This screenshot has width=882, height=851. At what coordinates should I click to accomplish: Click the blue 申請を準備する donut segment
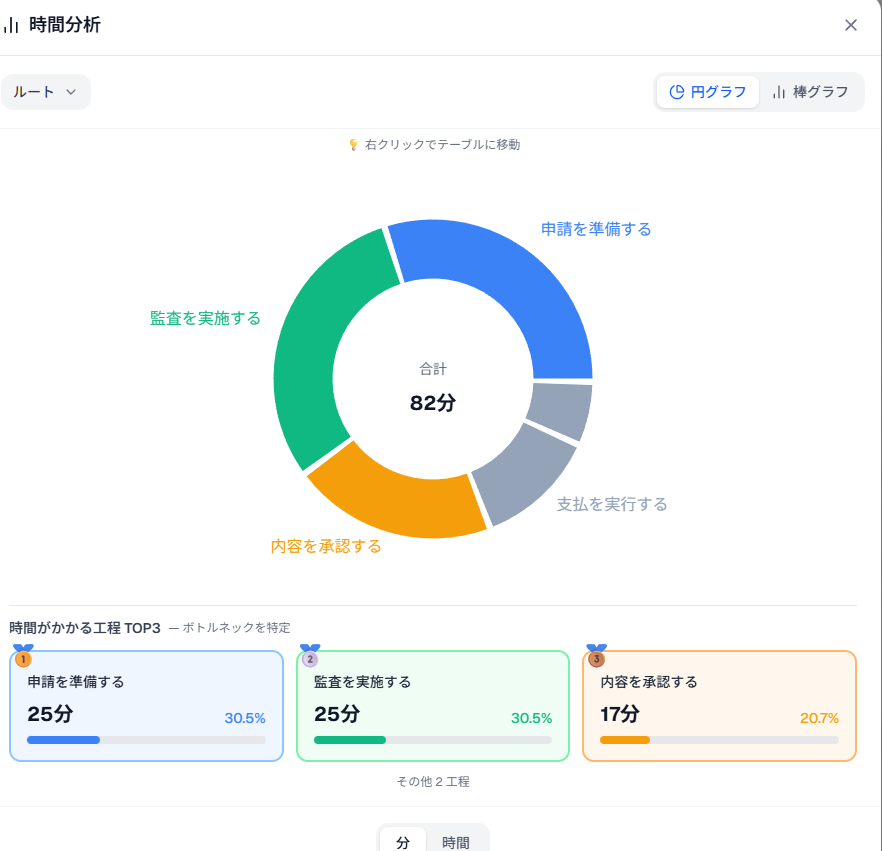tap(500, 290)
